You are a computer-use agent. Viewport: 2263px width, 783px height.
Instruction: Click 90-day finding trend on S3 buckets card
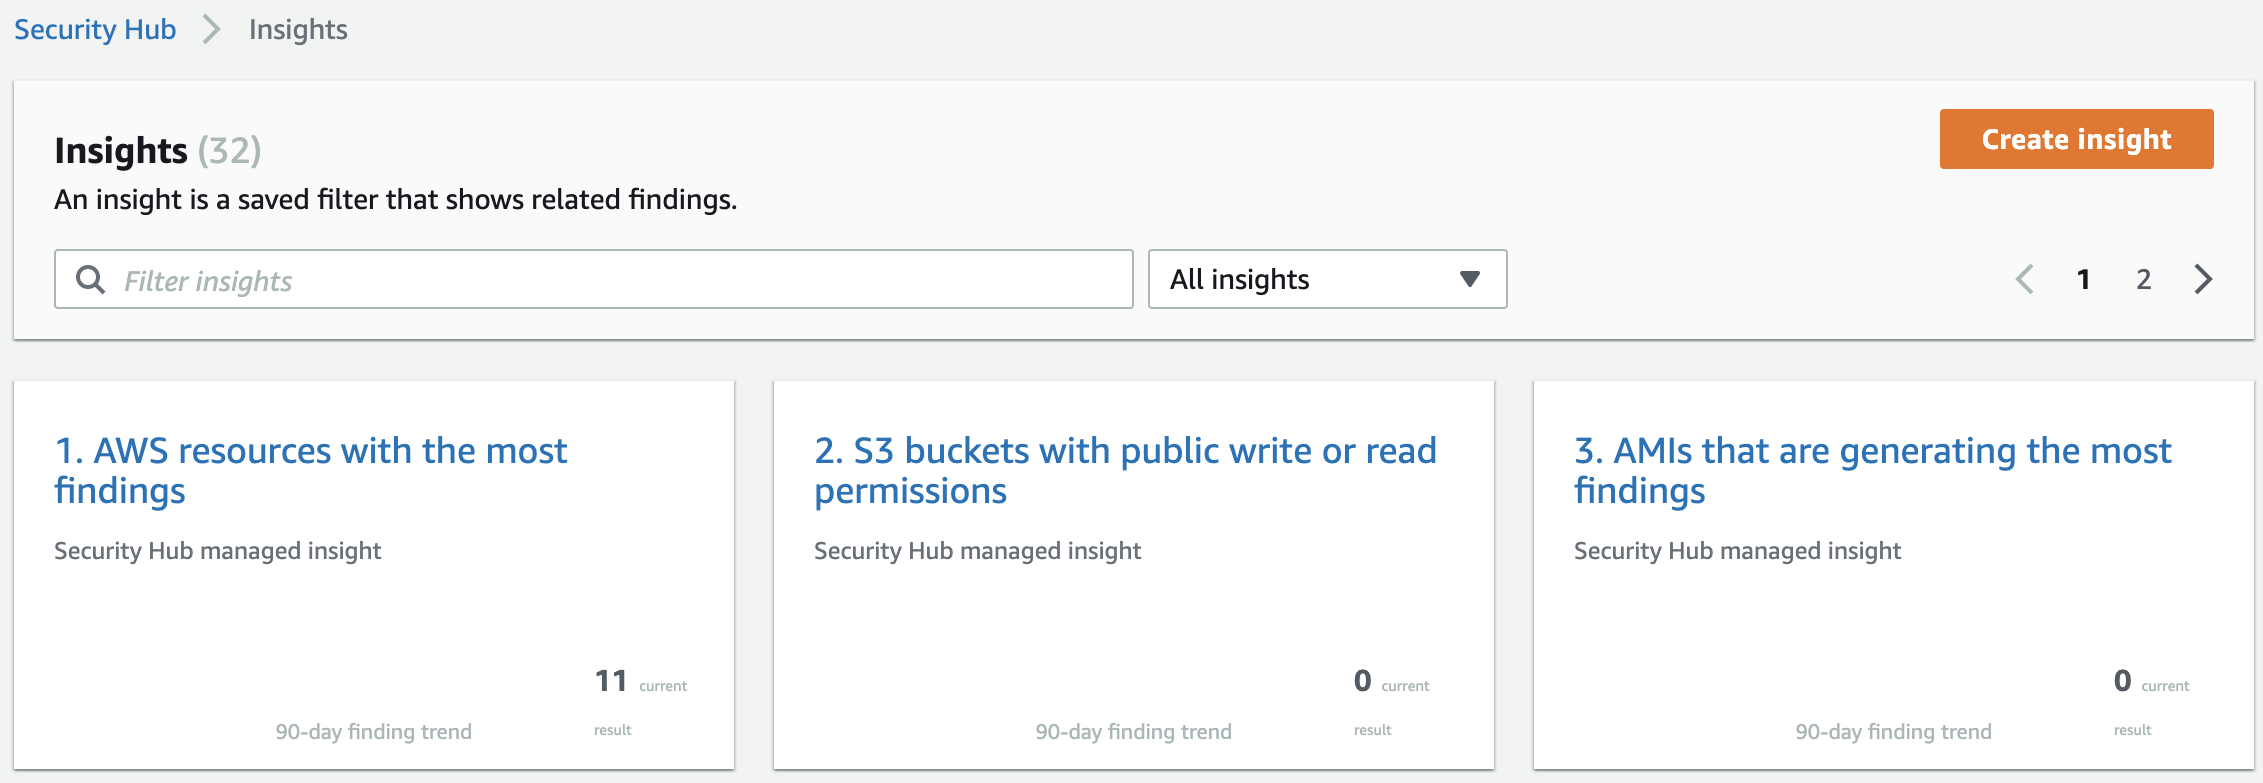(x=1133, y=732)
